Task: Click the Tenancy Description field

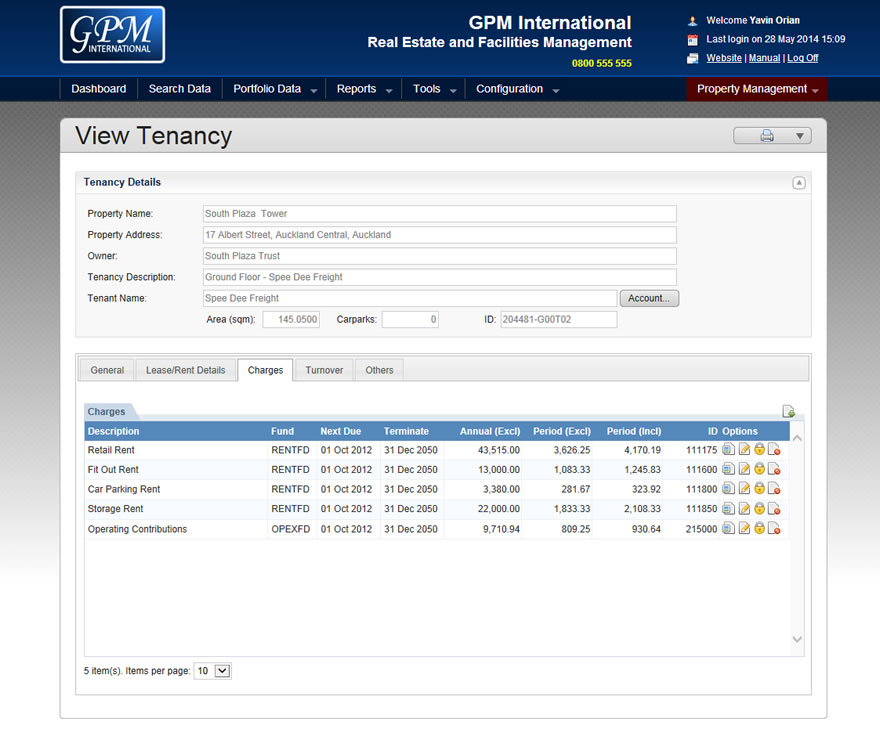Action: pos(439,277)
